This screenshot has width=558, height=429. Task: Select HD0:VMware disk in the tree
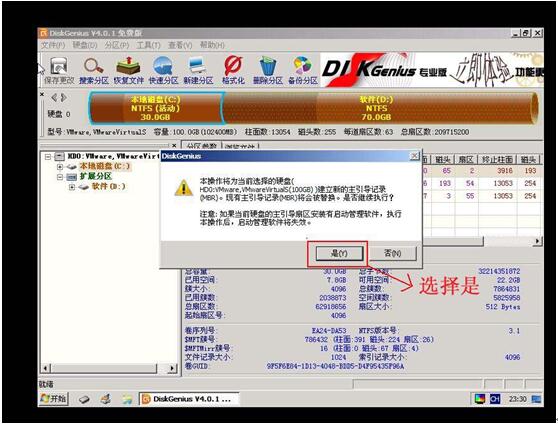click(x=113, y=156)
